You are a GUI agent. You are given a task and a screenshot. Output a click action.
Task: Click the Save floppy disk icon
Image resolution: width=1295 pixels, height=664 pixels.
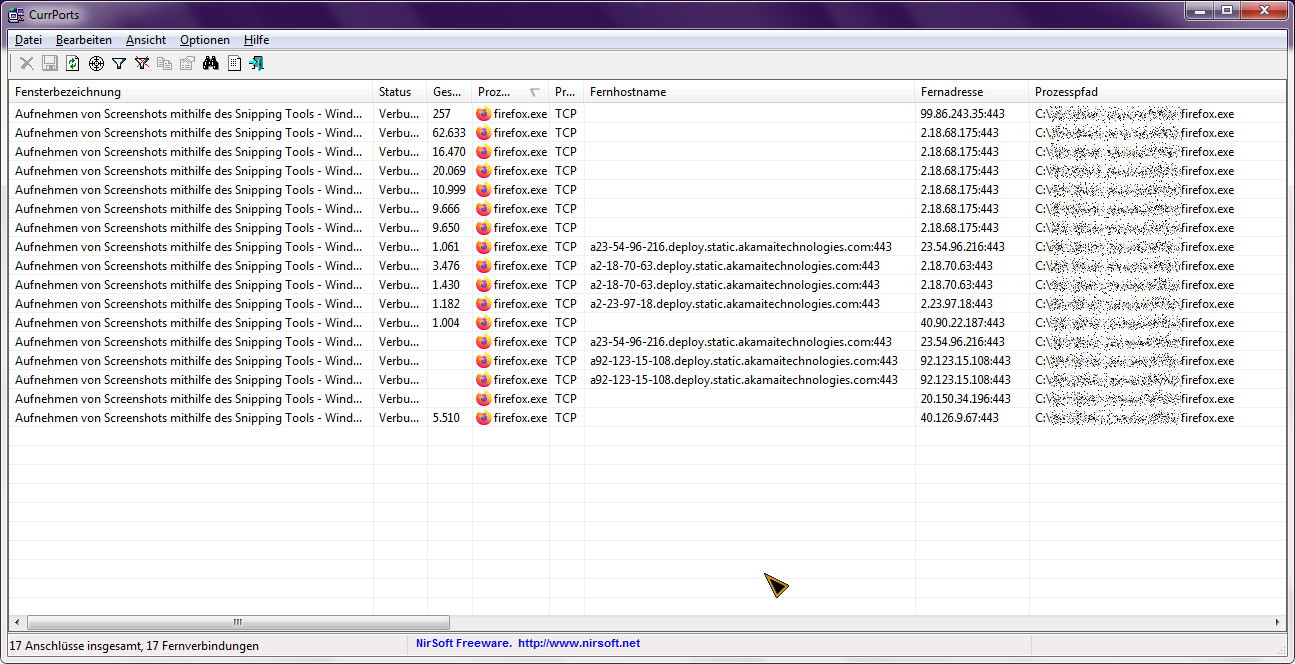coord(50,64)
